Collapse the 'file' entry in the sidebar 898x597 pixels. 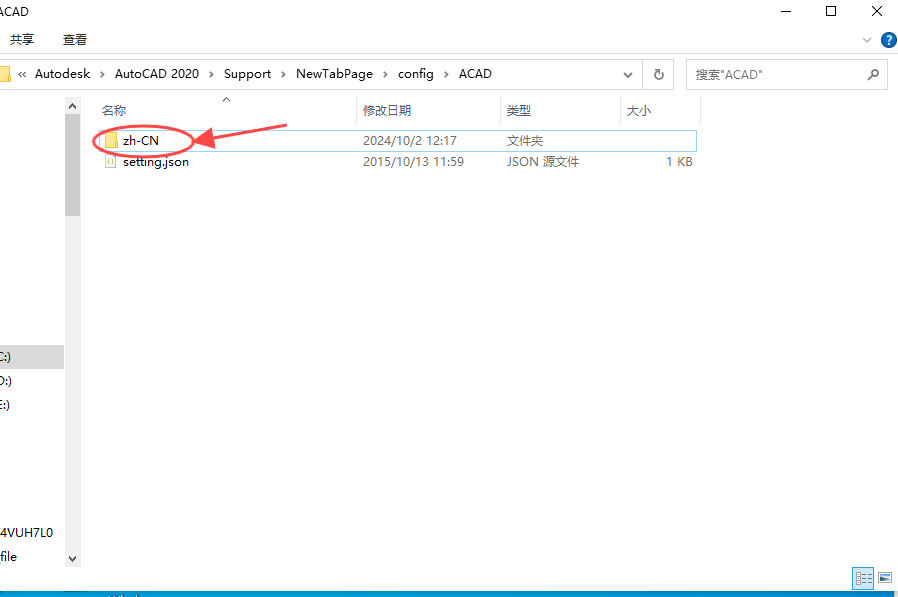tap(10, 556)
